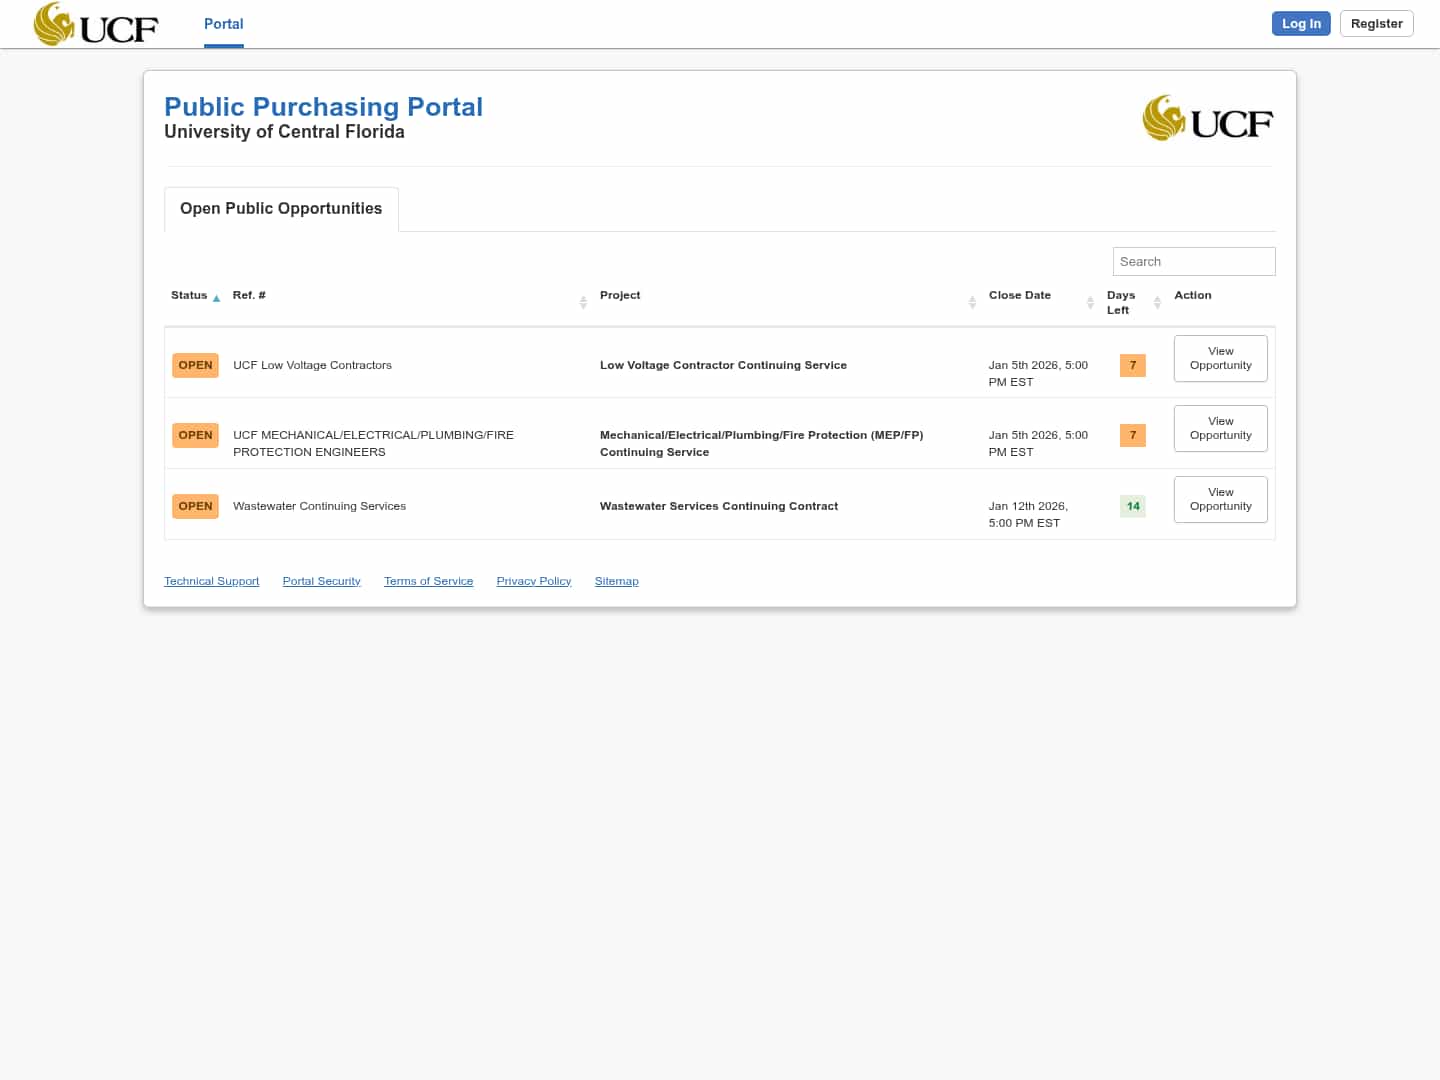This screenshot has height=1080, width=1440.
Task: Click the 14 days left badge
Action: click(1132, 506)
